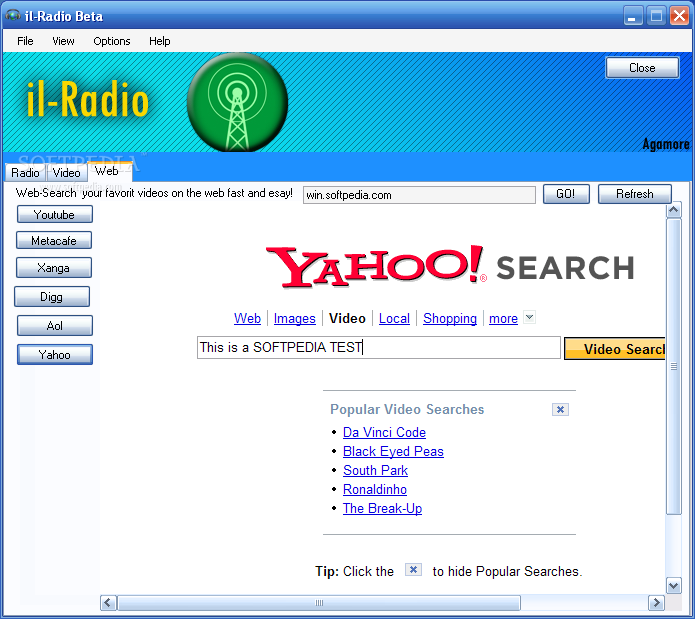Image resolution: width=695 pixels, height=619 pixels.
Task: Click the horizontal scrollbar right arrow
Action: (x=656, y=603)
